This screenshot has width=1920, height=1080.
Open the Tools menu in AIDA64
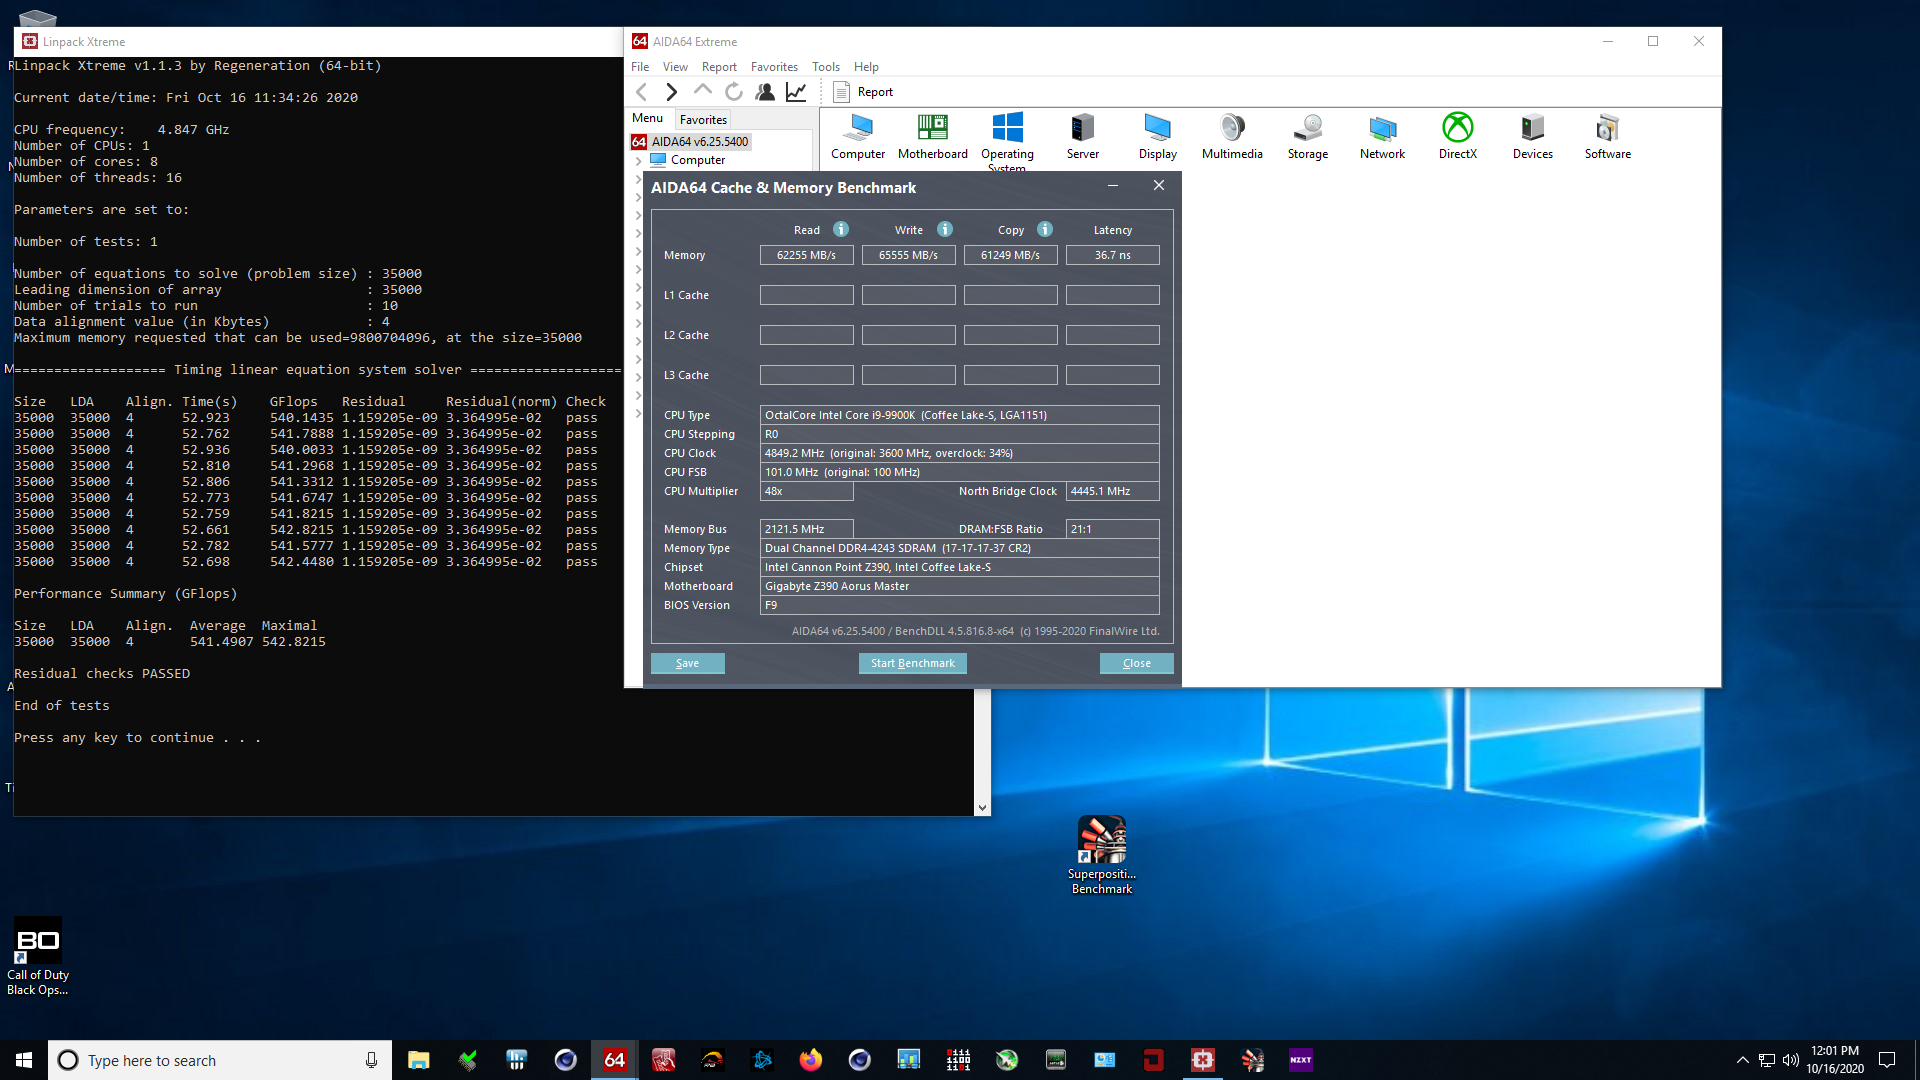tap(825, 67)
